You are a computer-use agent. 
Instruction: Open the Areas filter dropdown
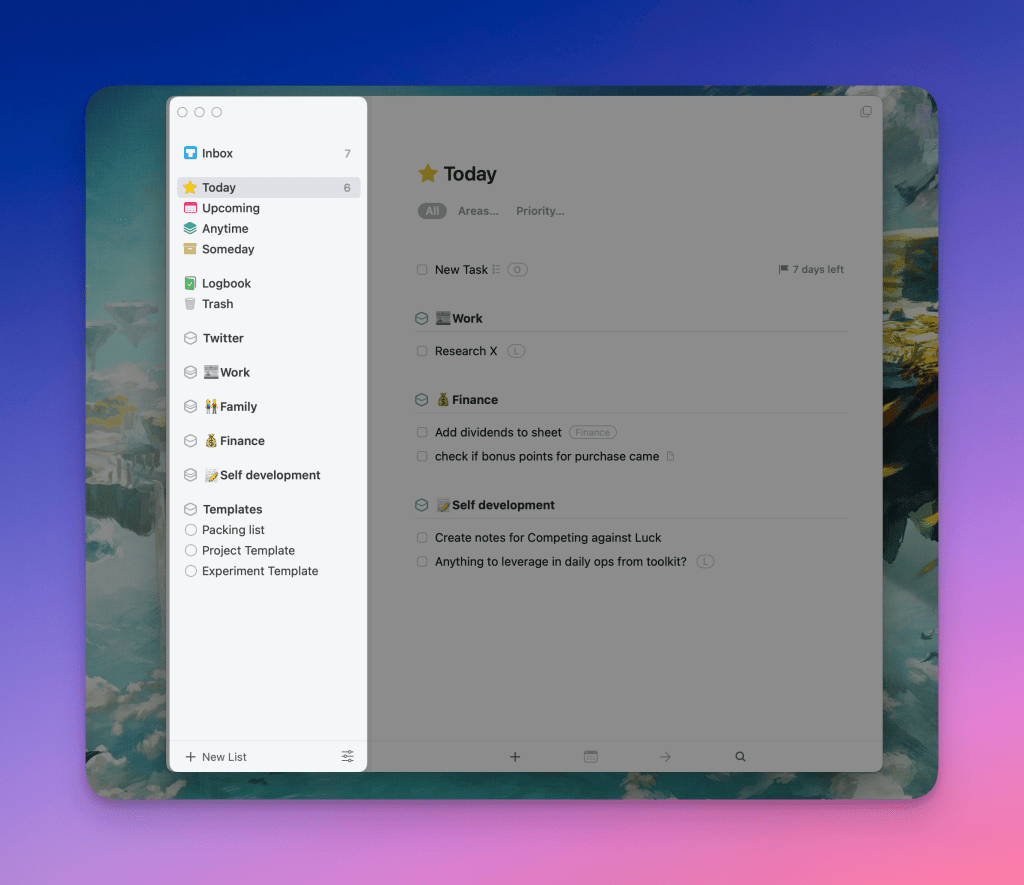478,211
